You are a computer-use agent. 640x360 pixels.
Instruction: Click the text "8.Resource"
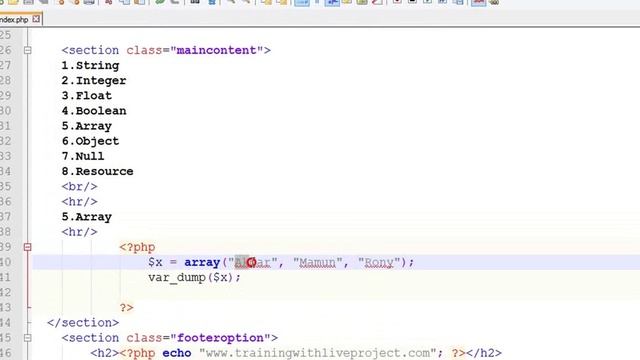(x=98, y=171)
